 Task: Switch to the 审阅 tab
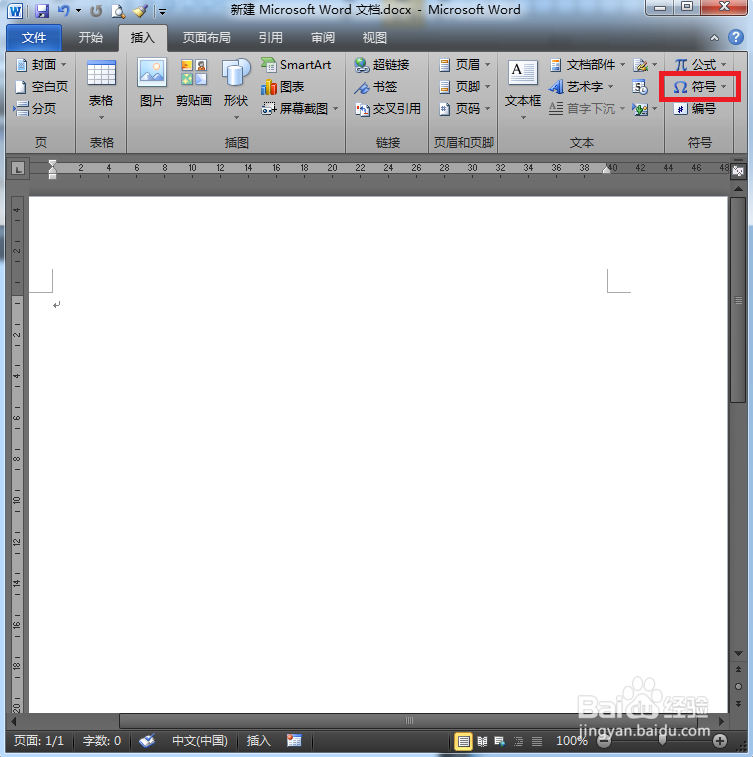coord(323,38)
